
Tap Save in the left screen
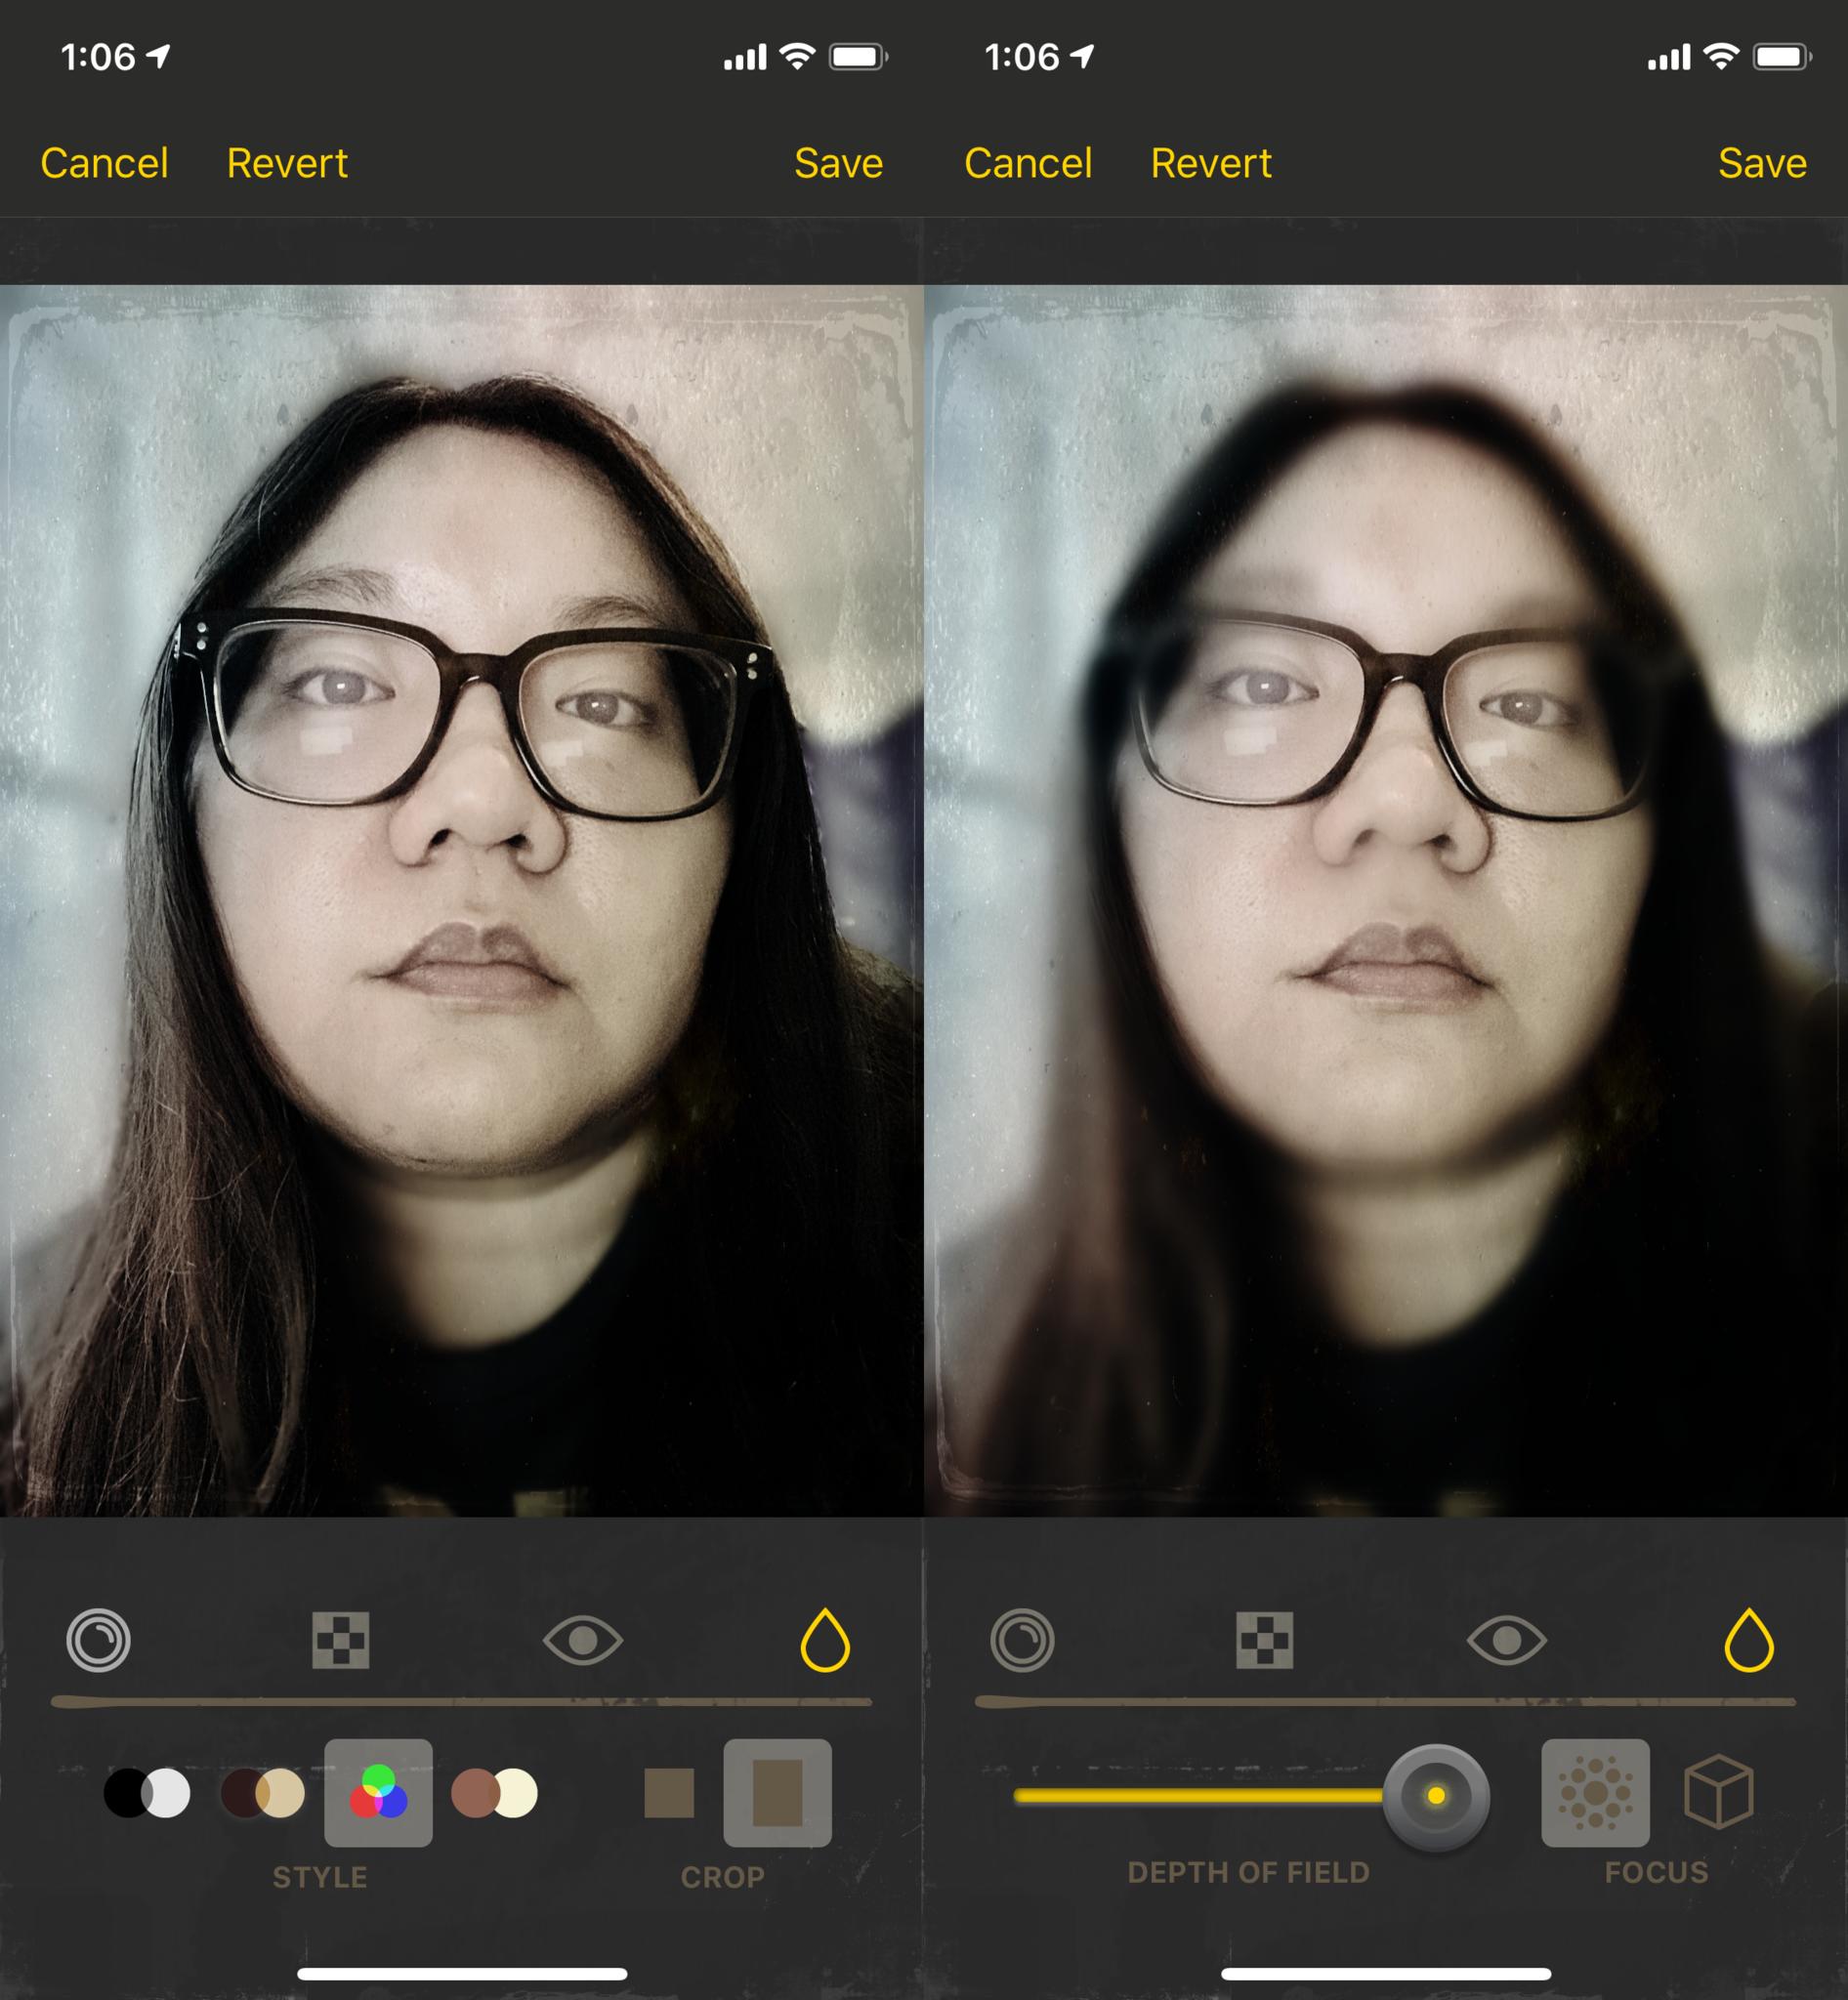click(x=838, y=163)
